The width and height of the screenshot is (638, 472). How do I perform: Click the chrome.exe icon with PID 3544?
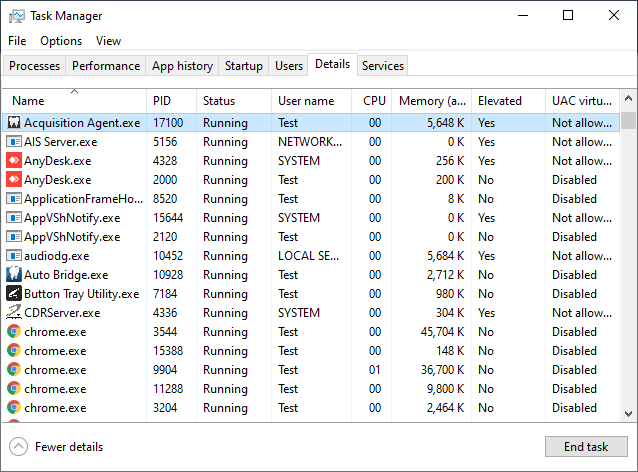click(14, 332)
